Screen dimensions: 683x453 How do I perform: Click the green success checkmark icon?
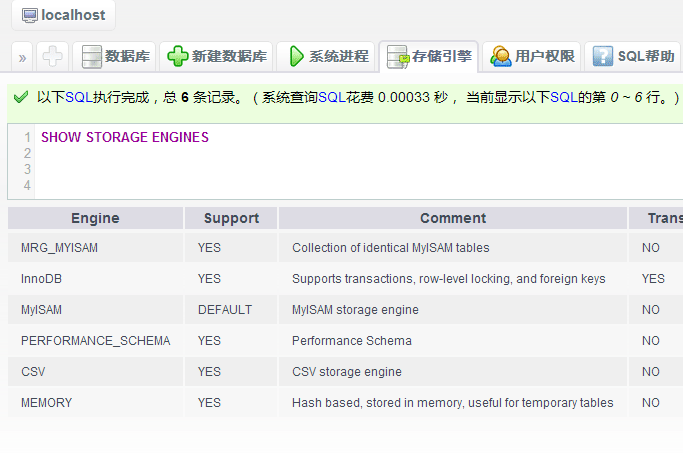point(20,97)
